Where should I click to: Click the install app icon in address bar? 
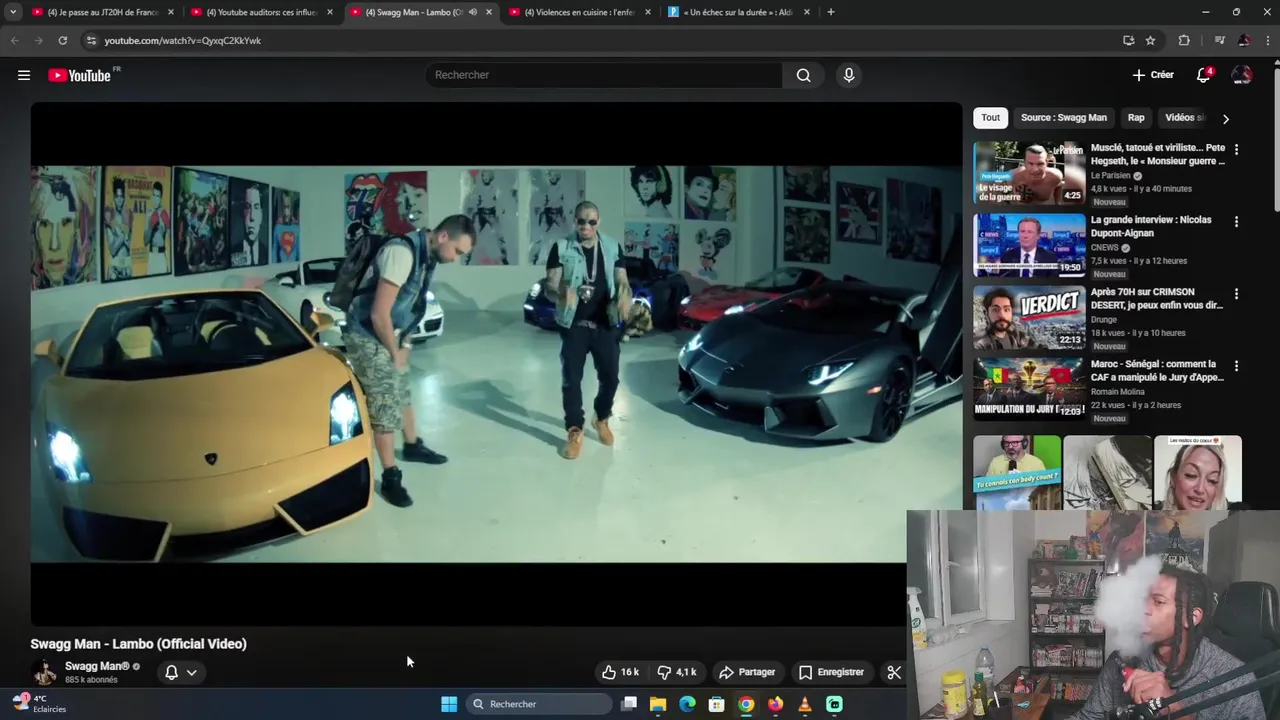(1128, 40)
